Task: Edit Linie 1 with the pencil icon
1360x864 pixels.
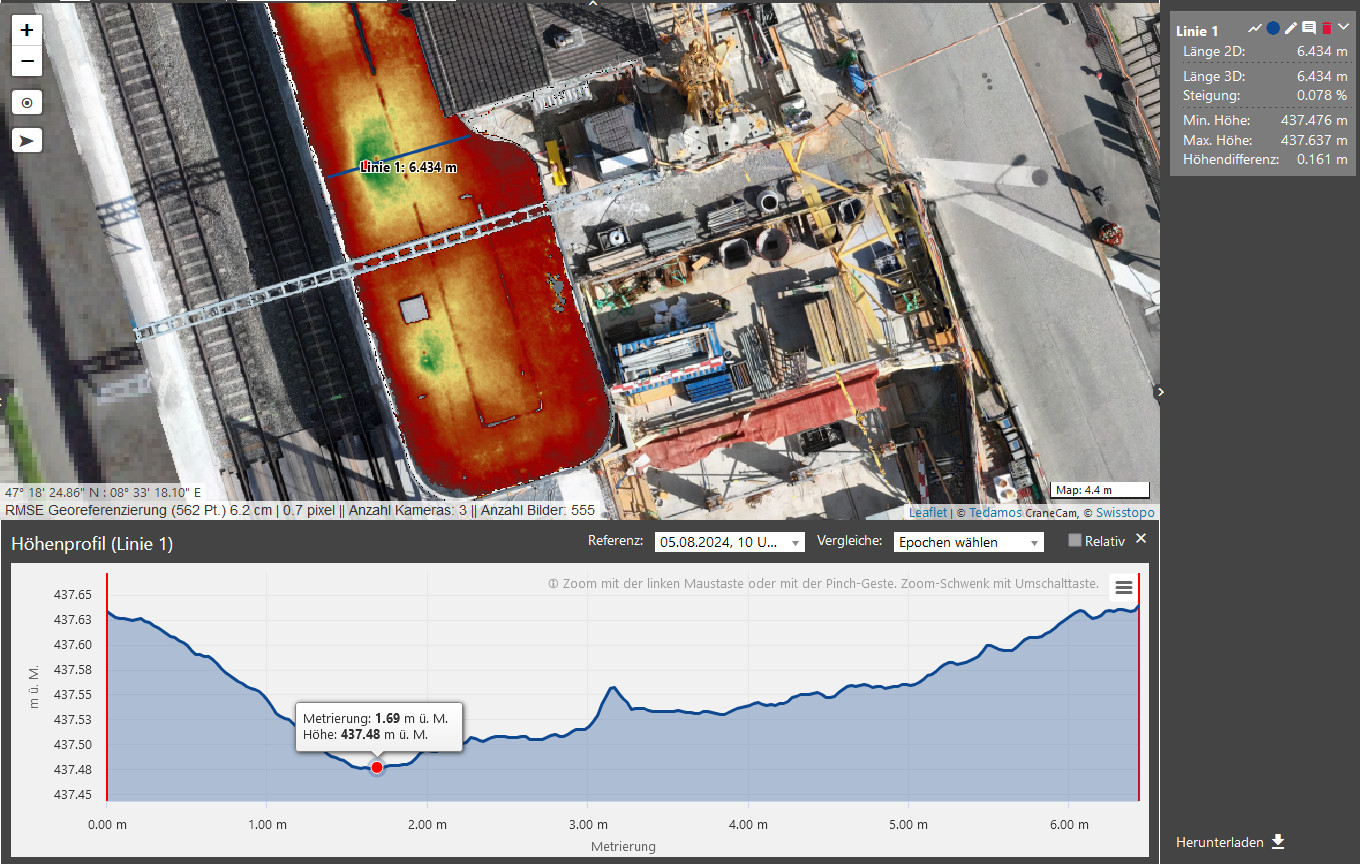Action: tap(1291, 29)
